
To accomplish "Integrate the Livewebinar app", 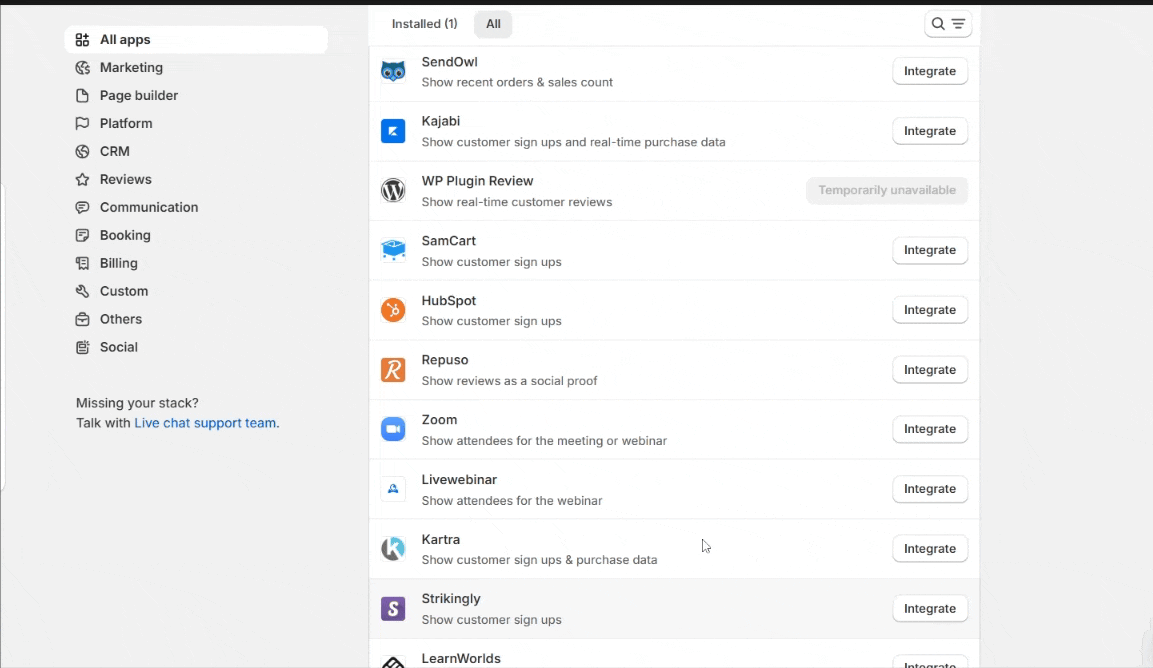I will (x=929, y=489).
